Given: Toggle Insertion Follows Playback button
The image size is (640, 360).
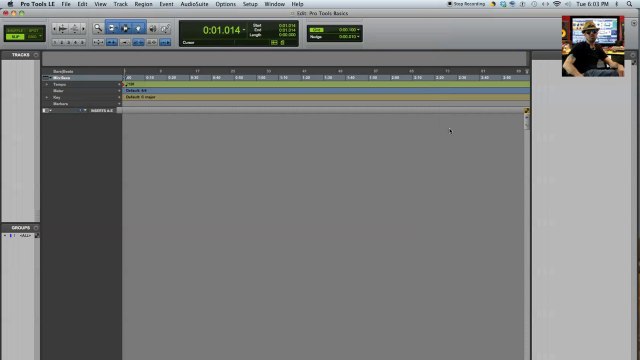Looking at the screenshot, I should pos(165,42).
